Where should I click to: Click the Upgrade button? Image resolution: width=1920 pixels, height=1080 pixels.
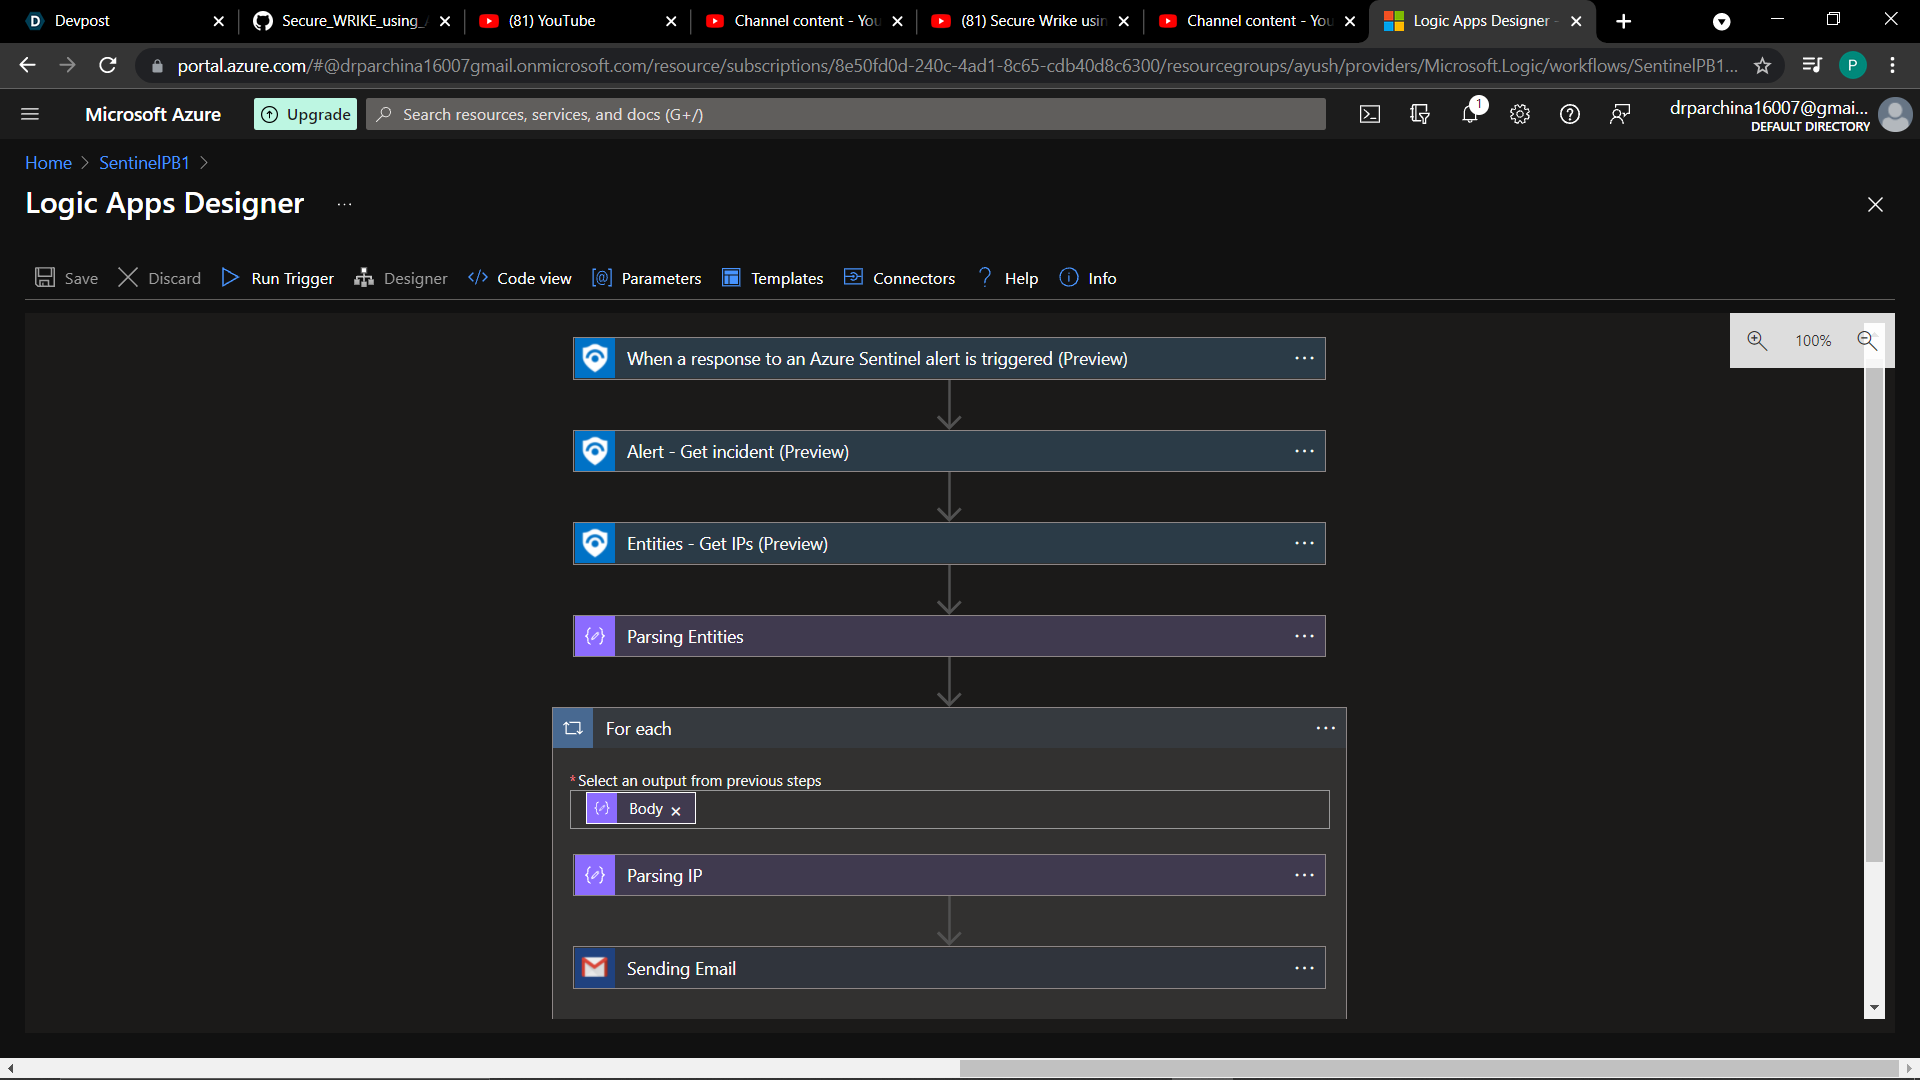[x=306, y=115]
